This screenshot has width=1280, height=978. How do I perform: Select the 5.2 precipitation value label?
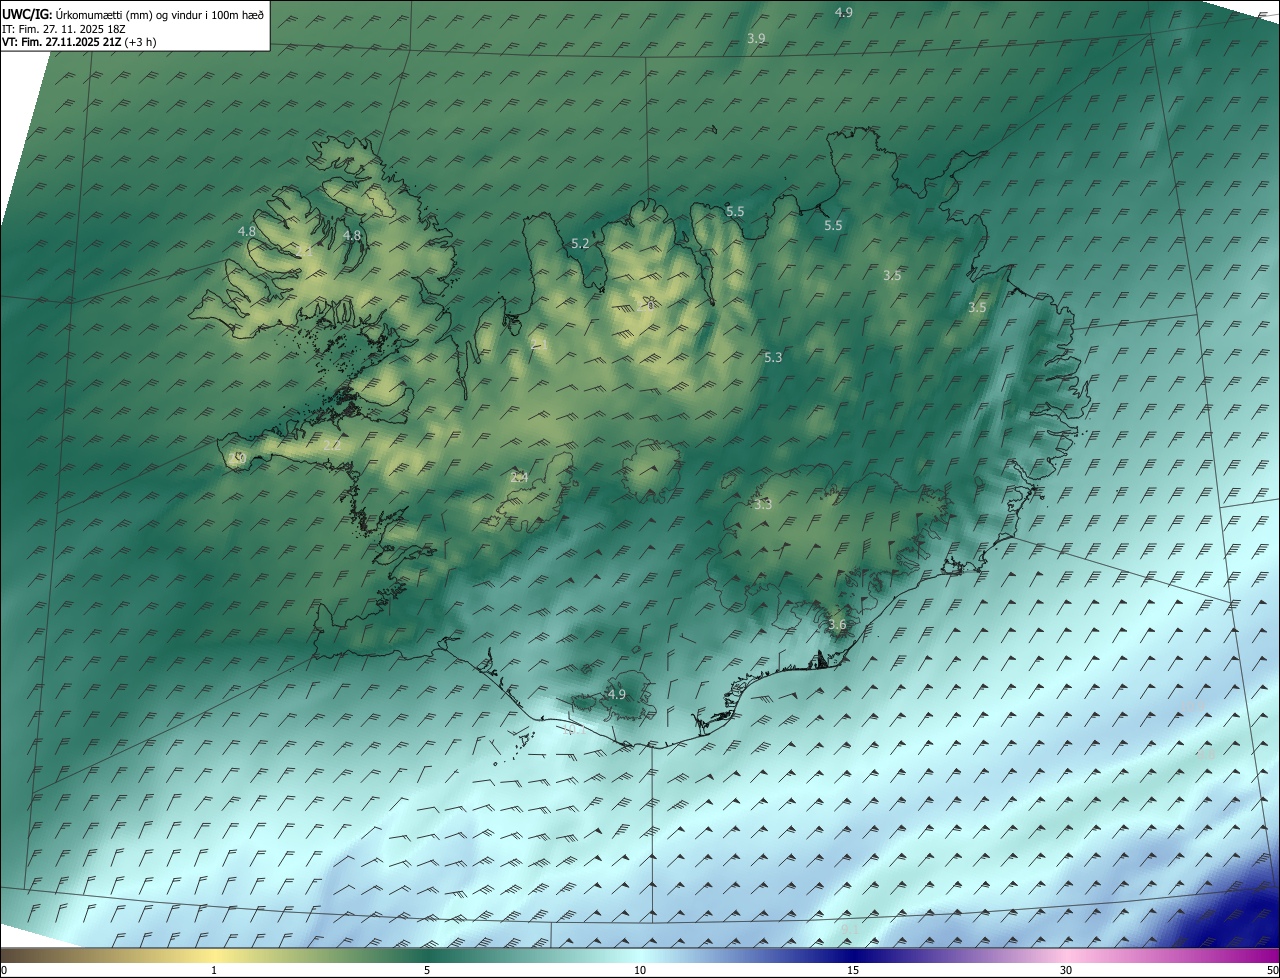(x=580, y=244)
